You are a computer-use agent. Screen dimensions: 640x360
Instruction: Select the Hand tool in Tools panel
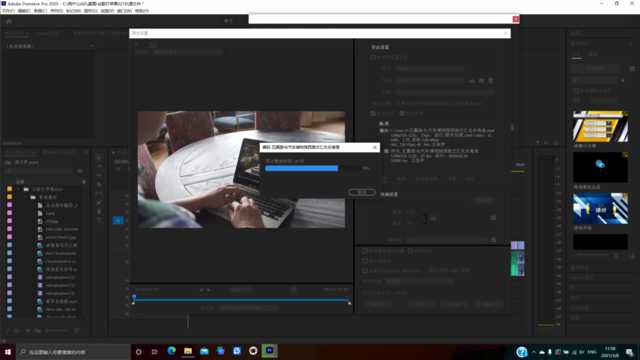tap(99, 211)
